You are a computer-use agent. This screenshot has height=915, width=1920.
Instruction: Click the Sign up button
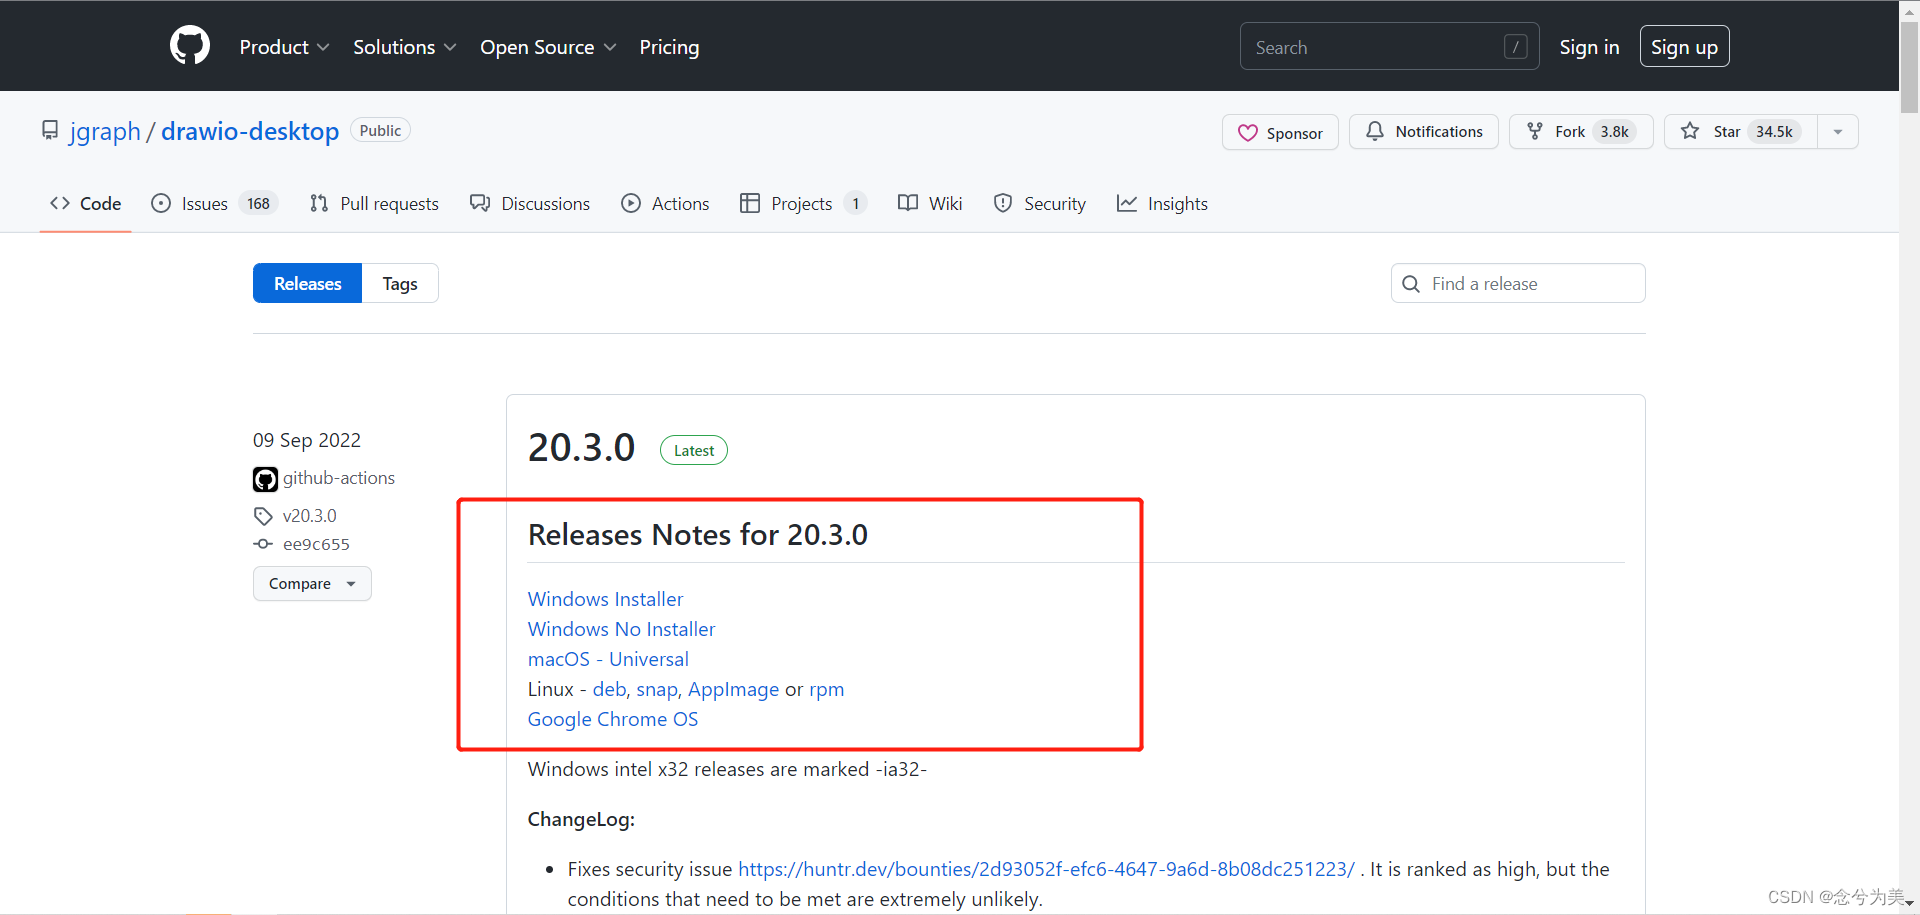1684,47
